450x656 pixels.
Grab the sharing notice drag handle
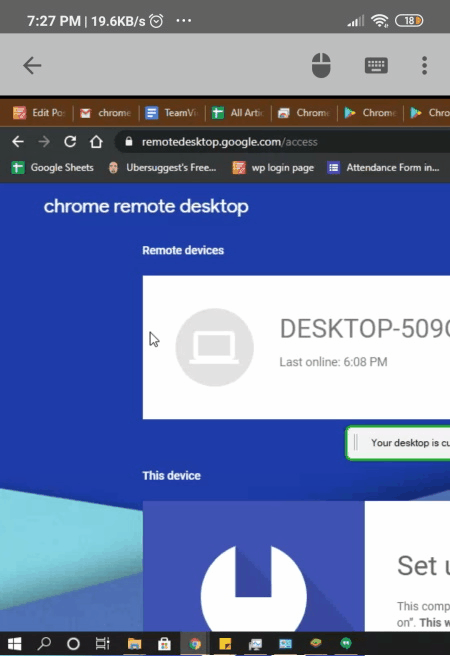pos(356,443)
